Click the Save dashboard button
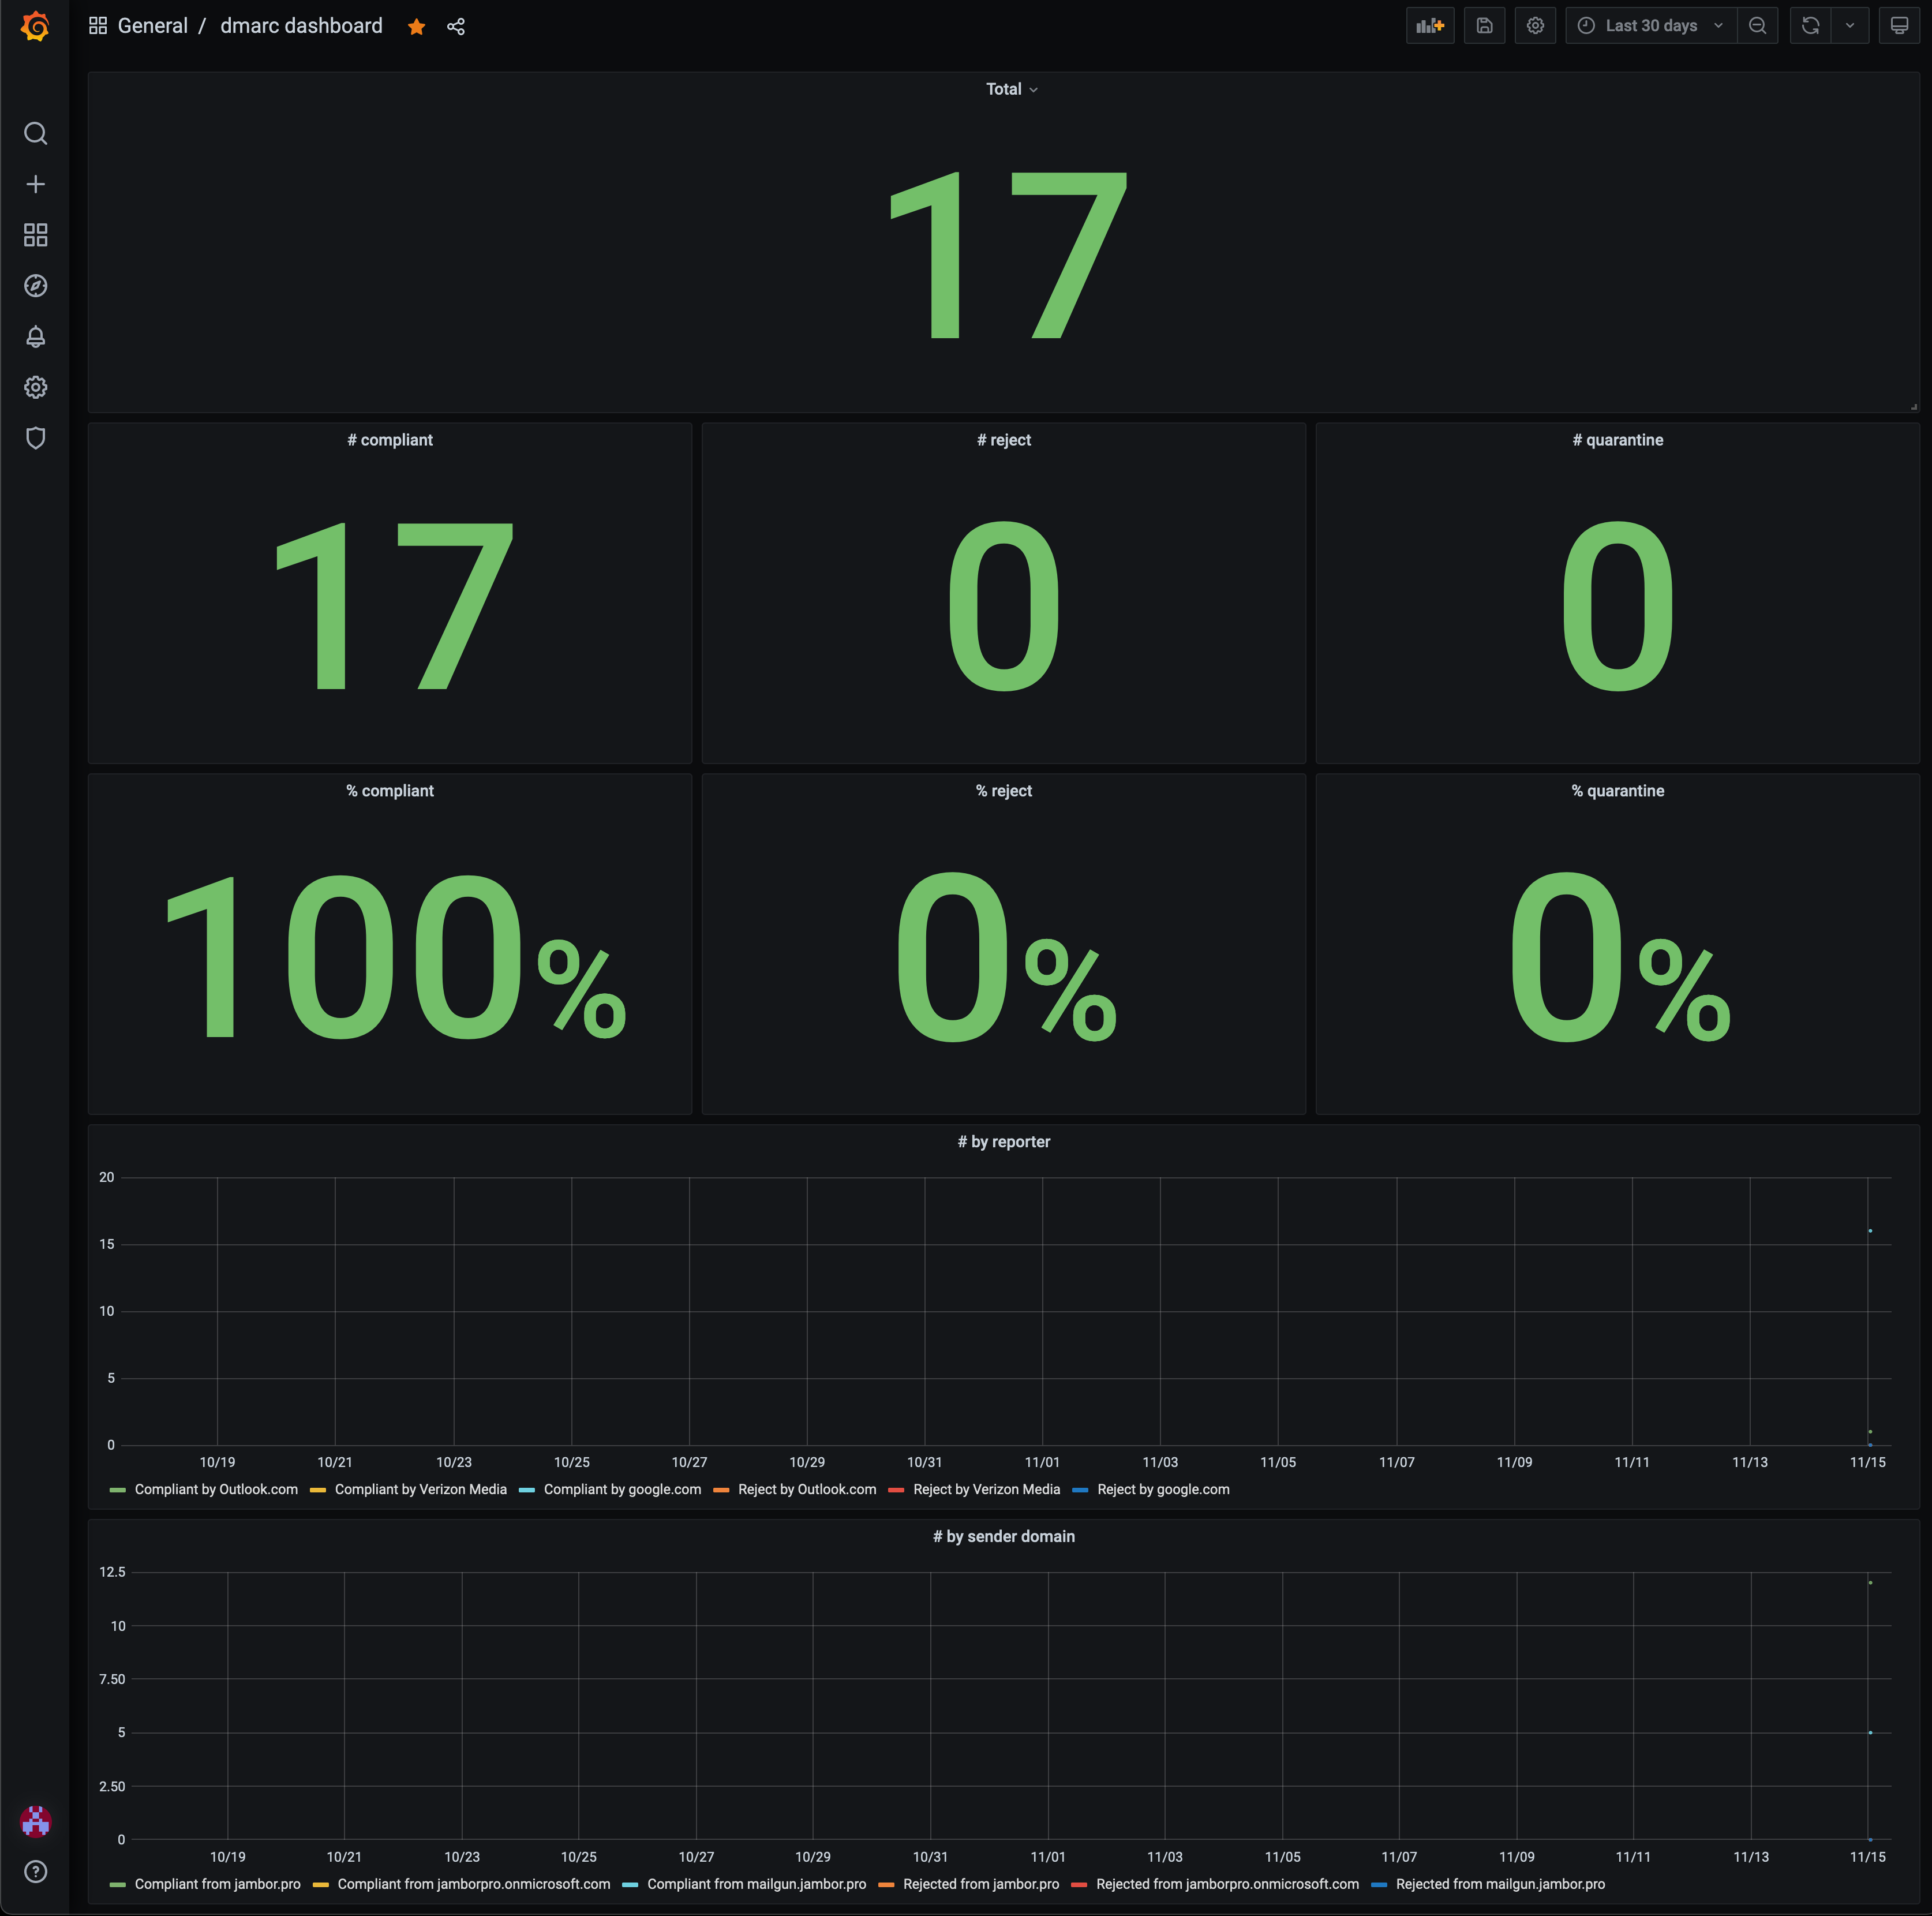Image resolution: width=1932 pixels, height=1916 pixels. 1484,26
